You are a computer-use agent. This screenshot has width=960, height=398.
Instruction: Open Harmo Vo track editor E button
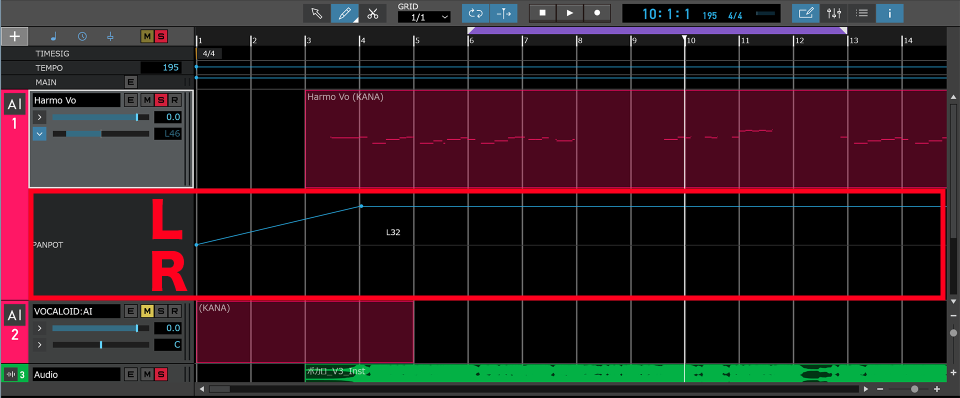130,100
